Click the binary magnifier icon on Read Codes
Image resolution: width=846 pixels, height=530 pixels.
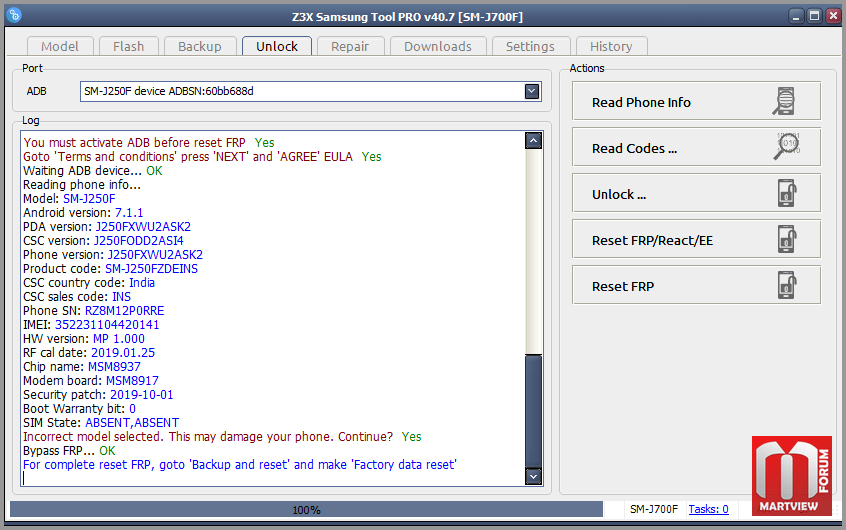coord(787,146)
